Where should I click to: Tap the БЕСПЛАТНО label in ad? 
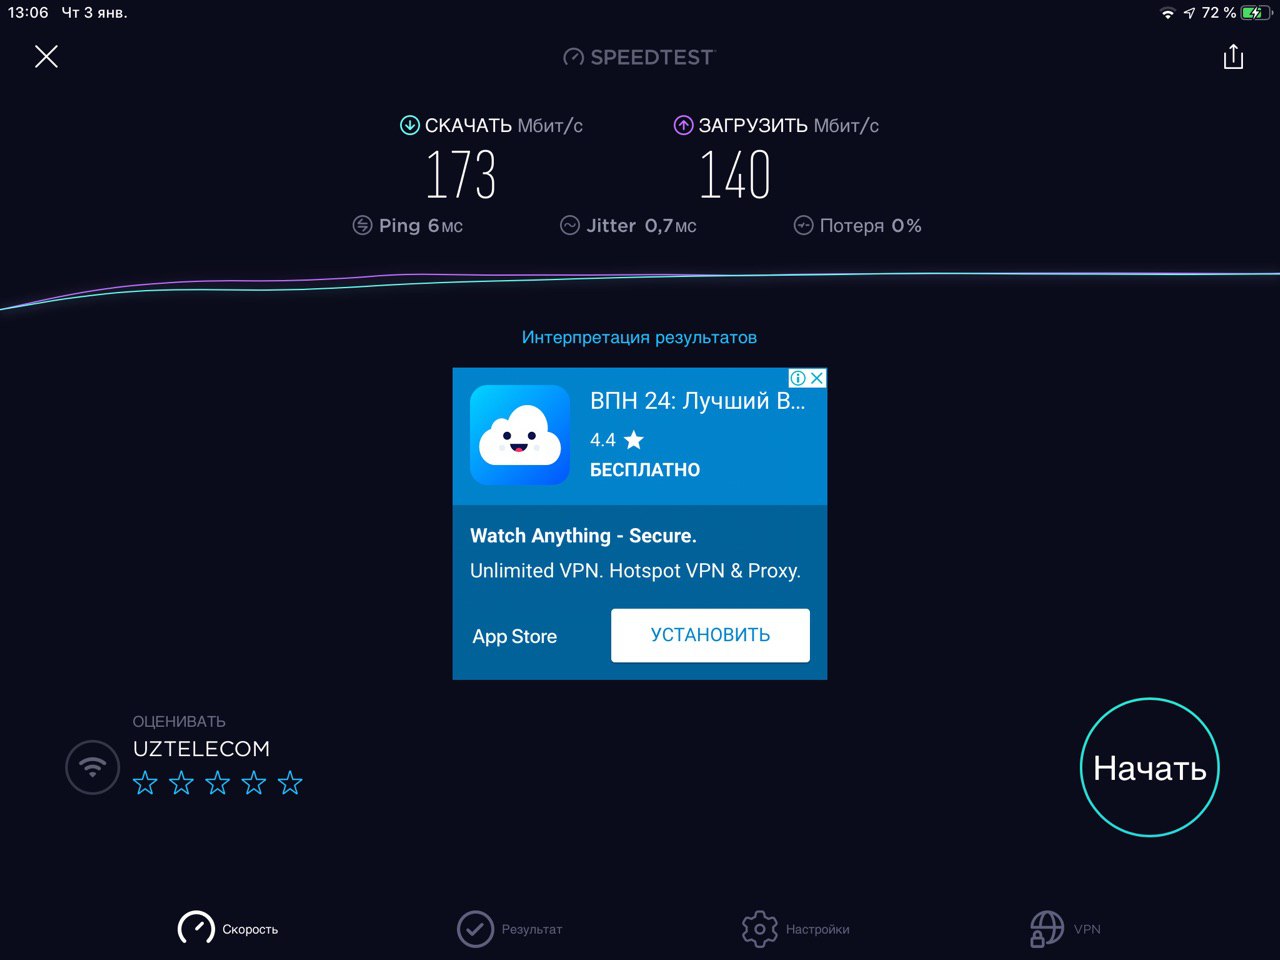(645, 470)
